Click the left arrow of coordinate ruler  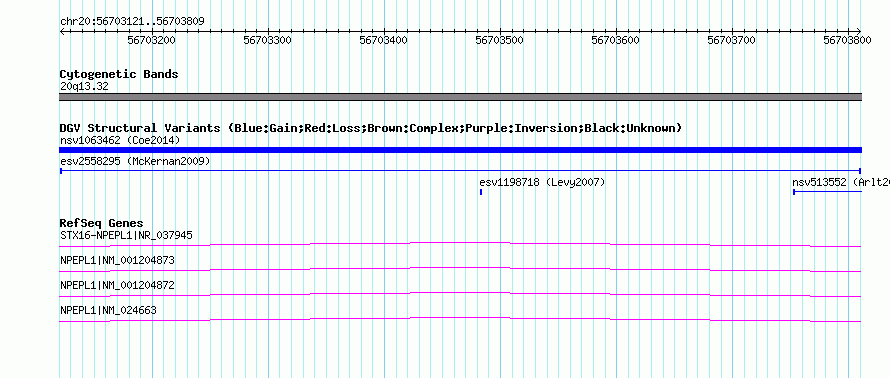[62, 31]
